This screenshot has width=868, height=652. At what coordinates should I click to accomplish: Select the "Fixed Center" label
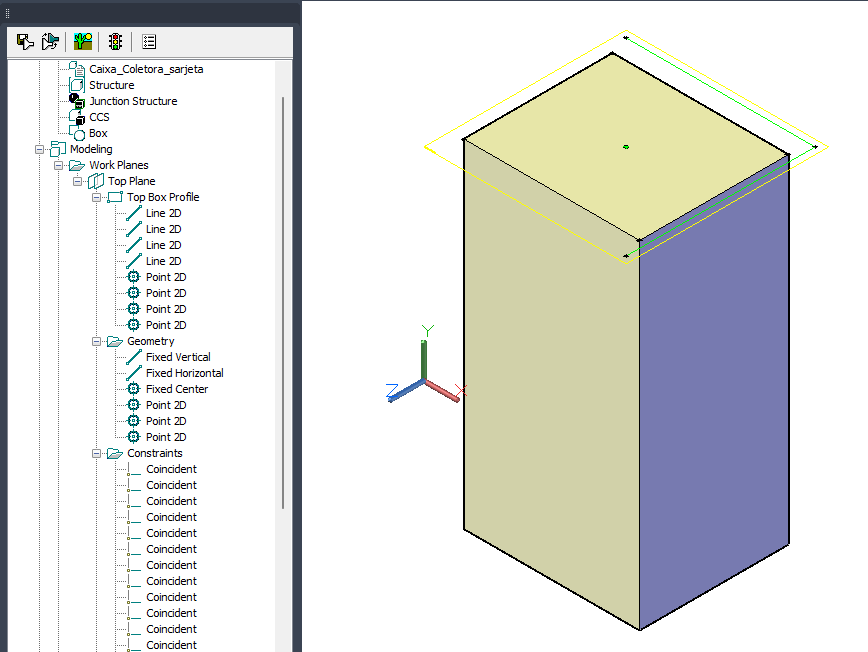177,389
